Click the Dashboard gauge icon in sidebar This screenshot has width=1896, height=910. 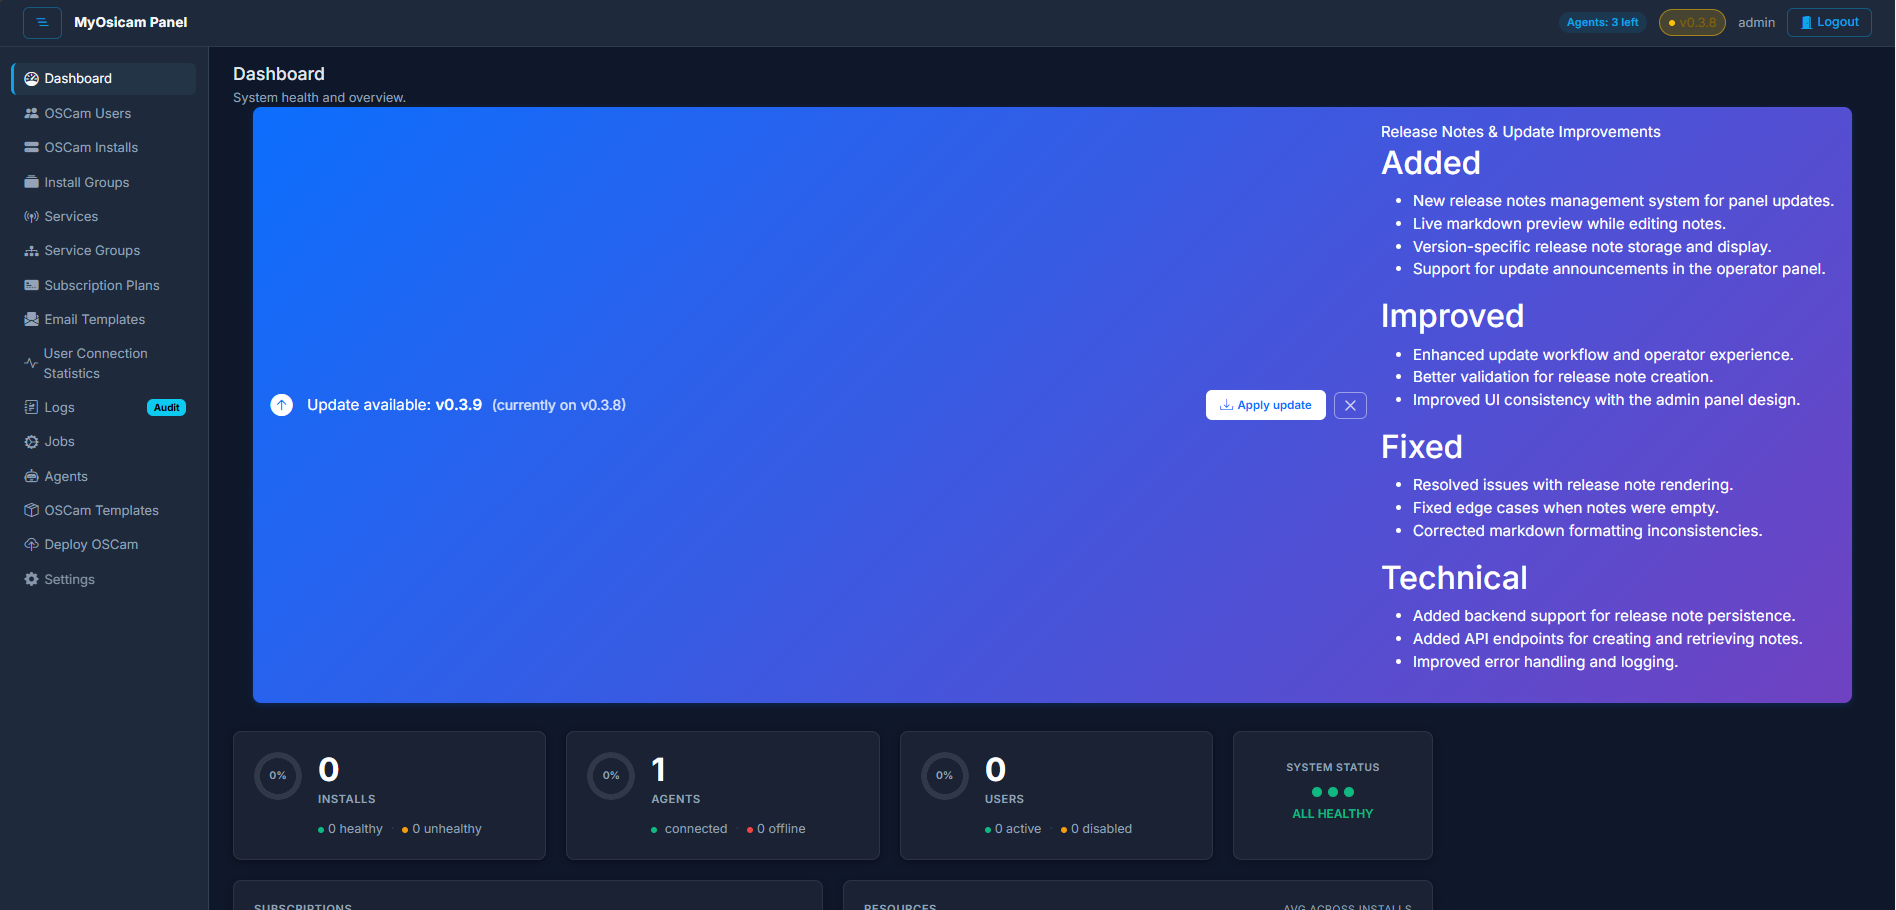point(31,79)
